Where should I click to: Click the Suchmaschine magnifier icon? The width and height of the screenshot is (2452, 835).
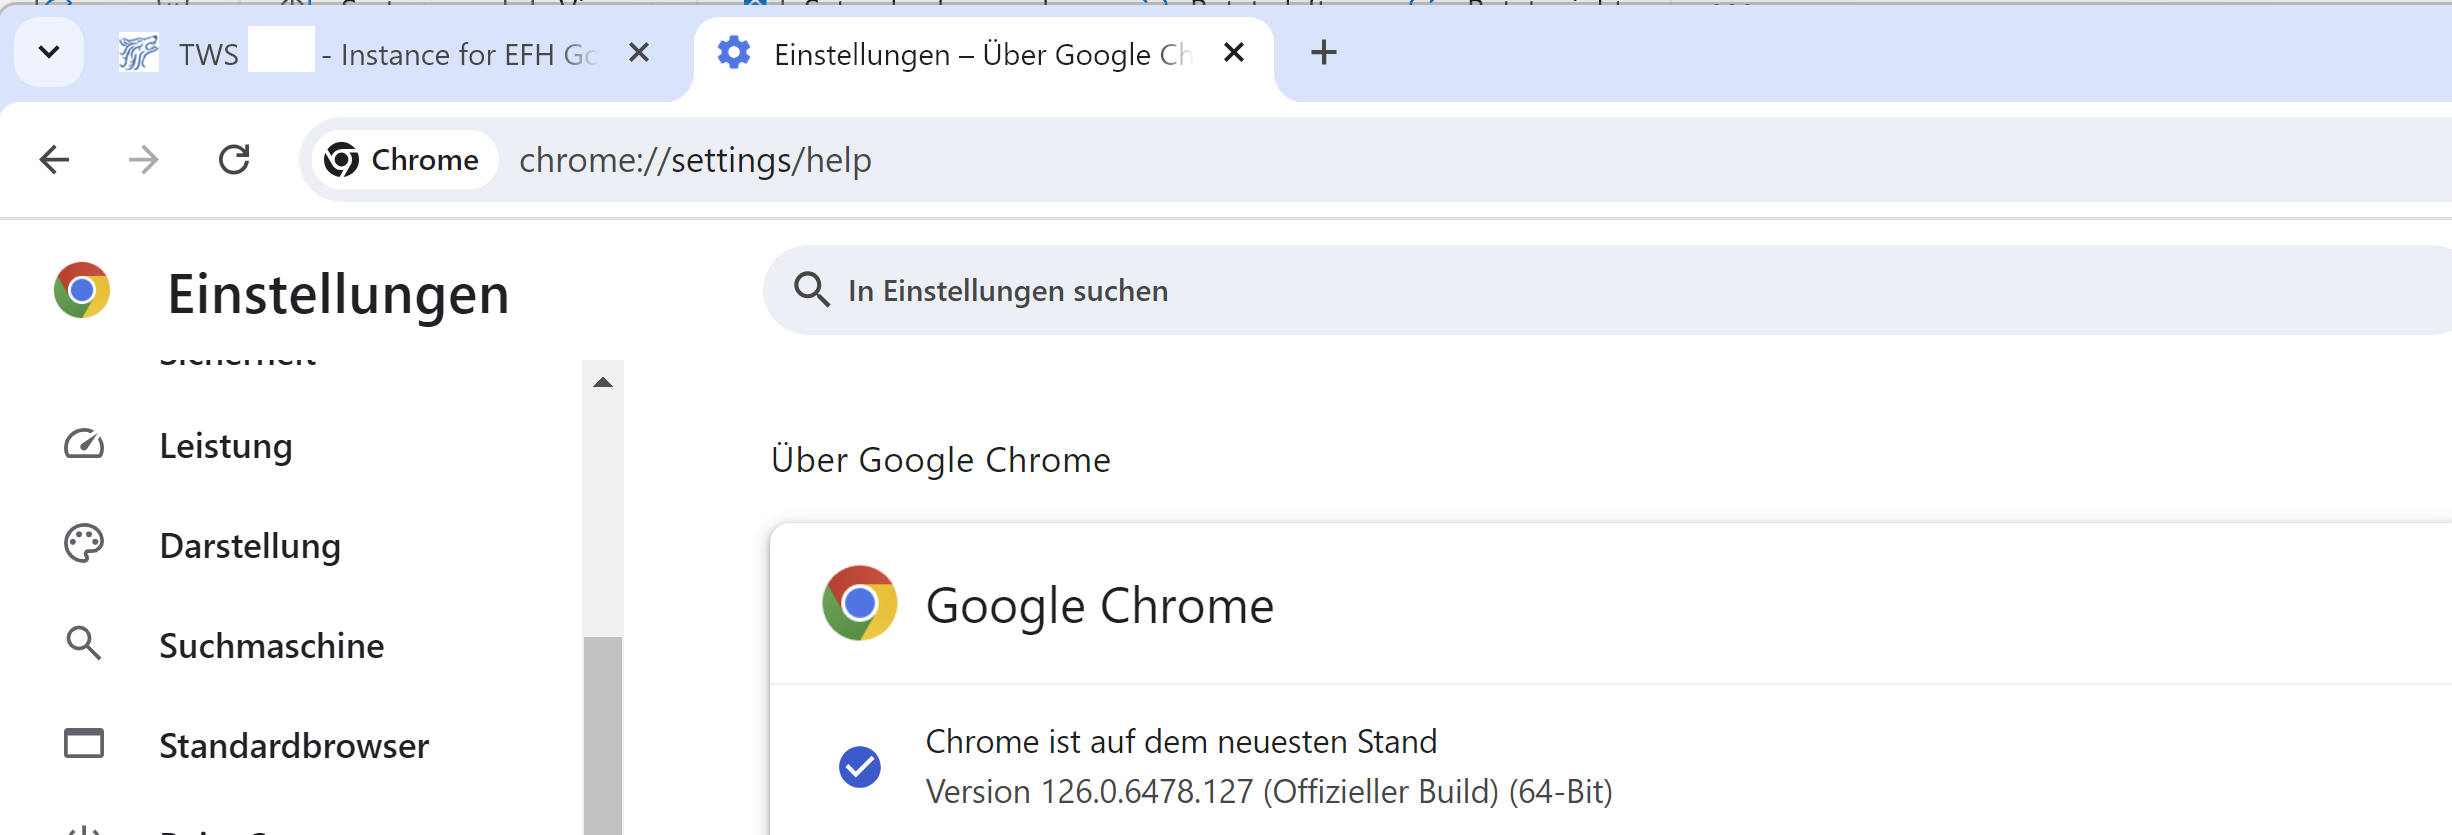[84, 644]
